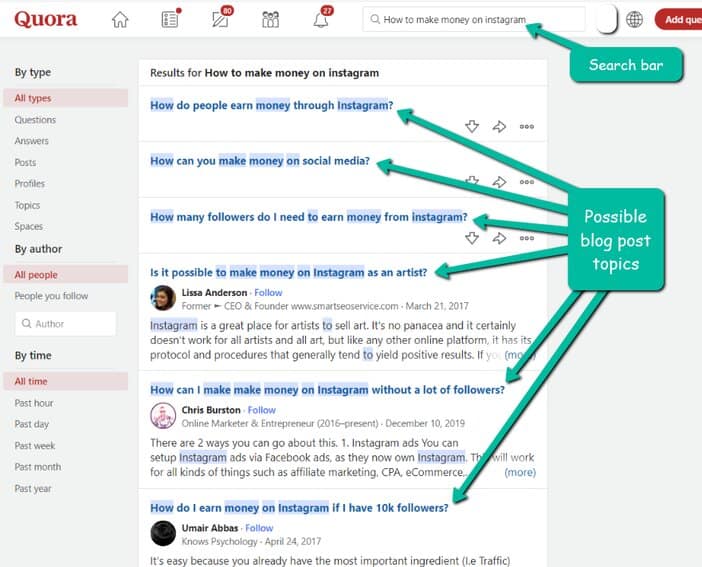
Task: Open more options for 'How many followers' question
Action: [526, 238]
